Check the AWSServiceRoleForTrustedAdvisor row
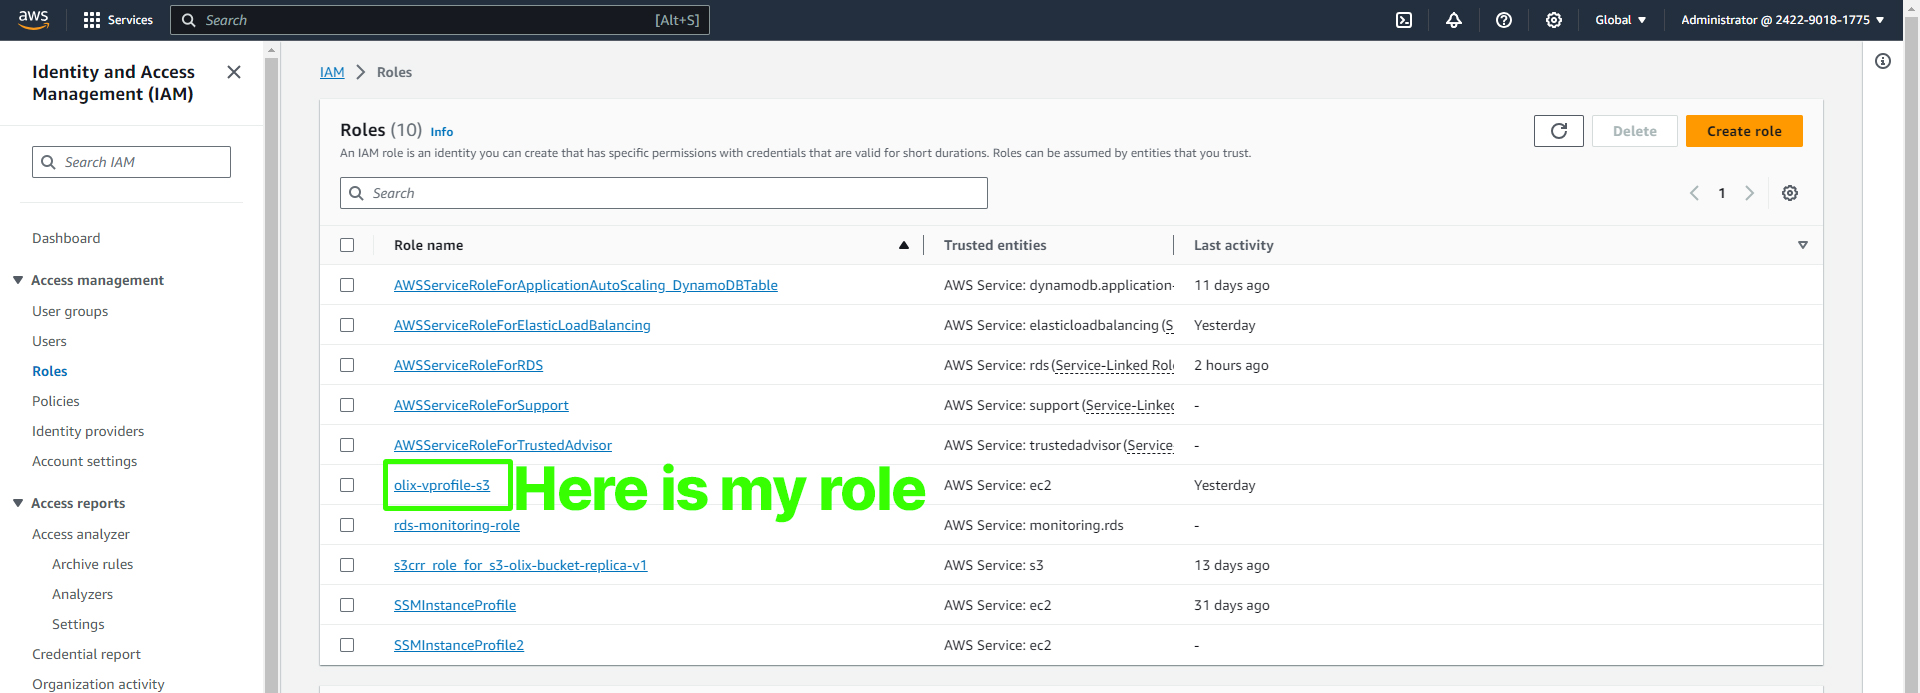1920x693 pixels. tap(347, 445)
